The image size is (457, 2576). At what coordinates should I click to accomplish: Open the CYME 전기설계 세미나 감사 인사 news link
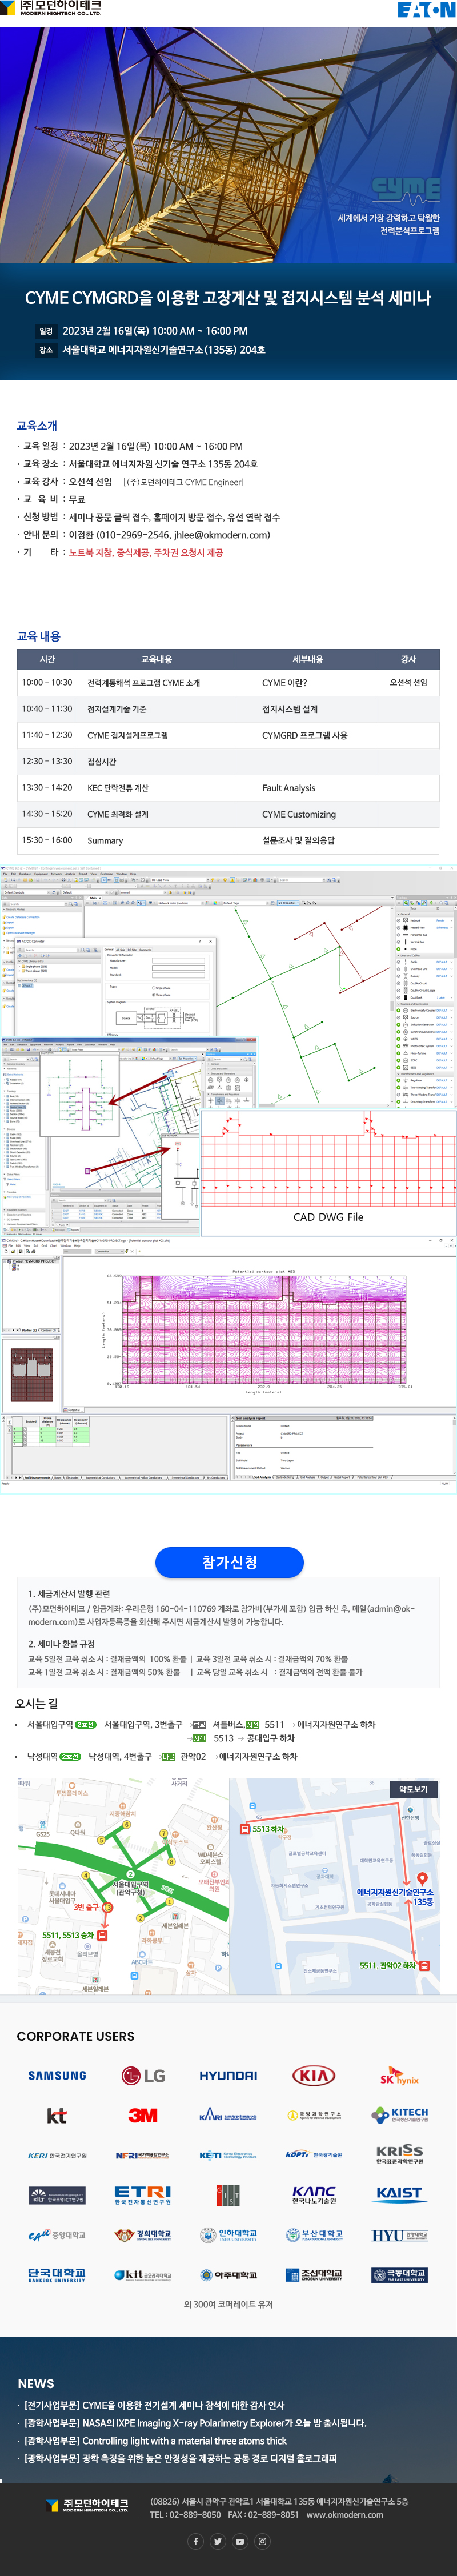(x=154, y=2405)
